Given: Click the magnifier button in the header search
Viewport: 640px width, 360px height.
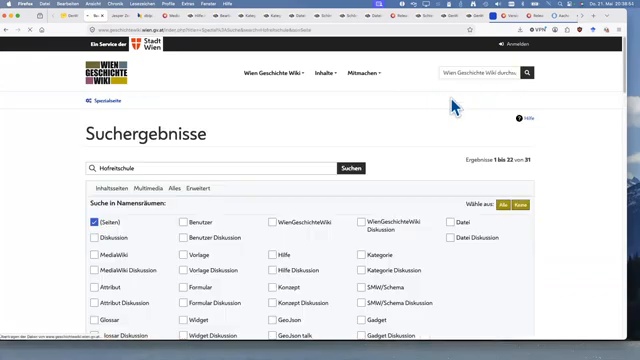Looking at the screenshot, I should [x=527, y=73].
